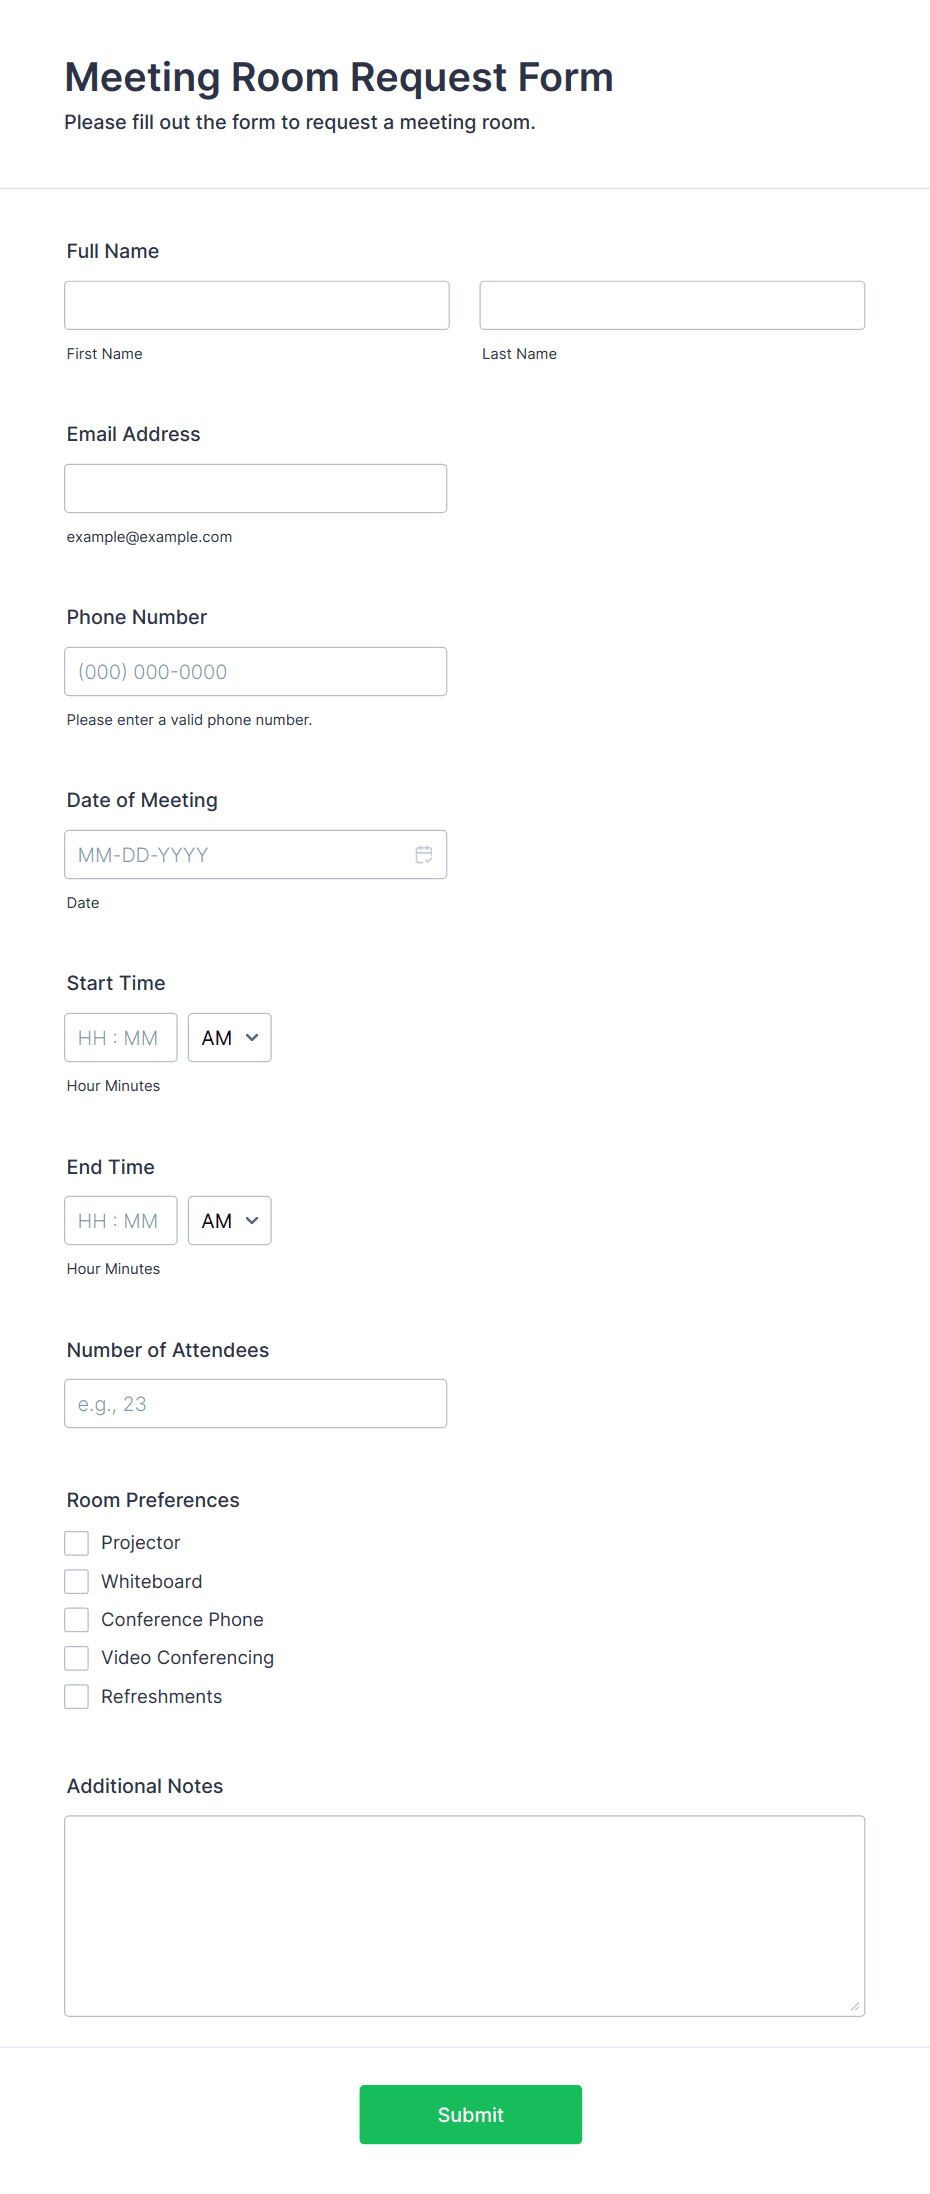Enable Video Conferencing preference
930x2194 pixels.
[x=76, y=1657]
